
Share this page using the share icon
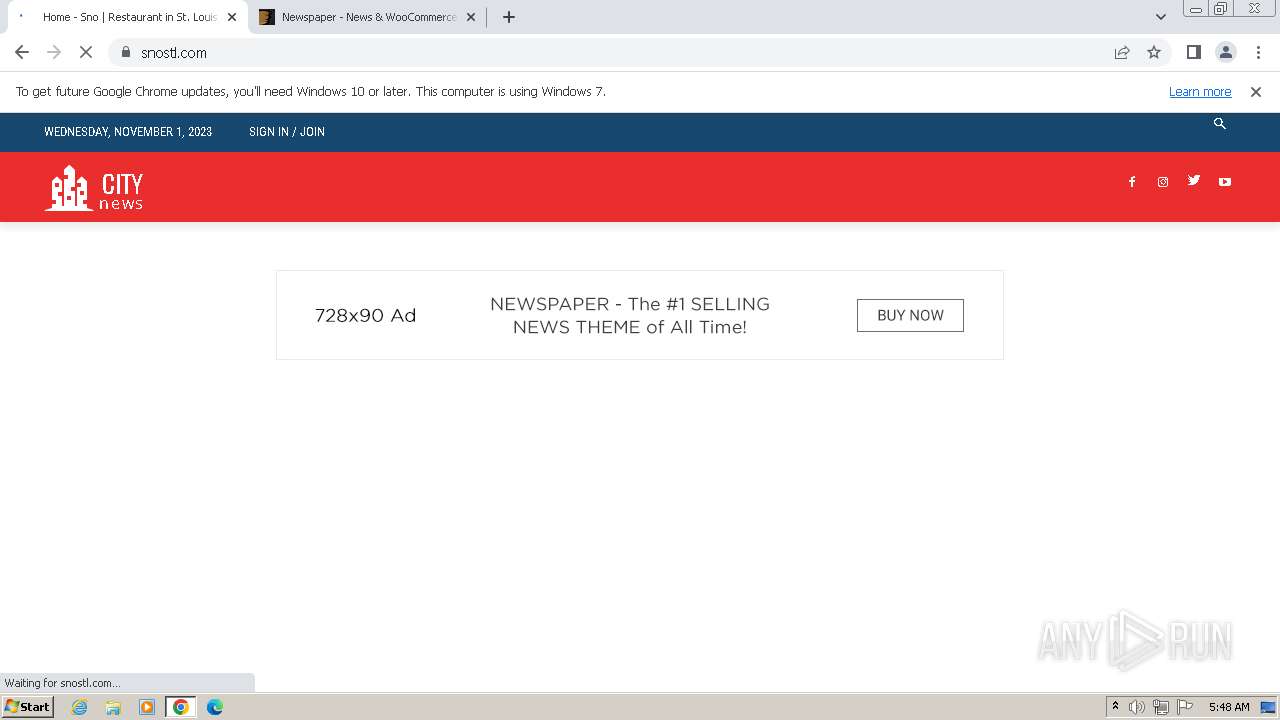point(1122,52)
